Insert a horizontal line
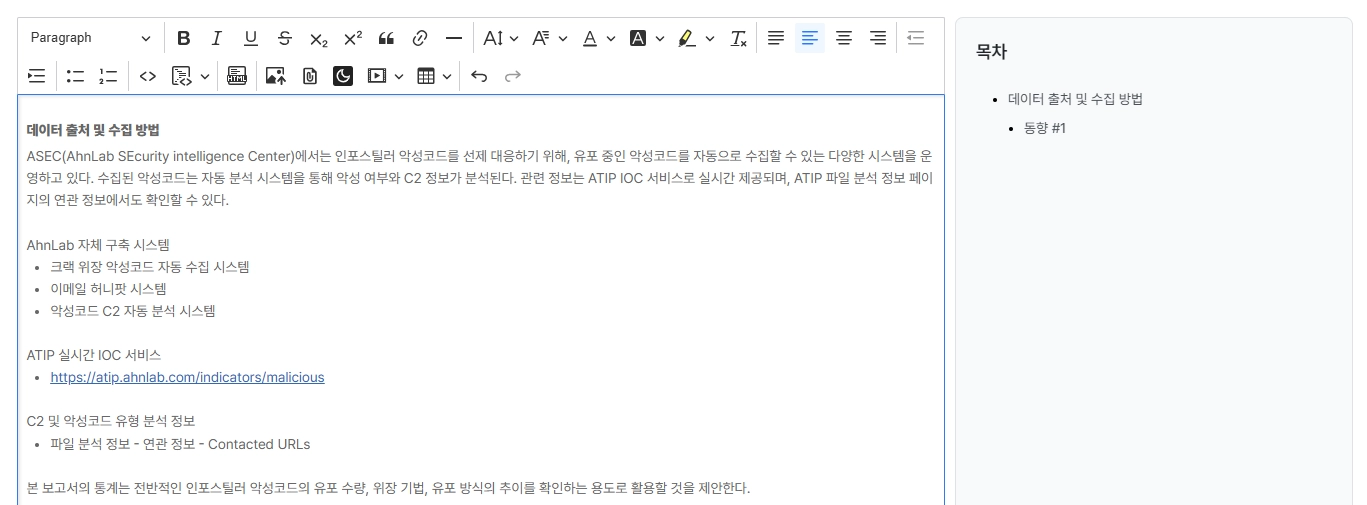The height and width of the screenshot is (505, 1367). click(454, 38)
